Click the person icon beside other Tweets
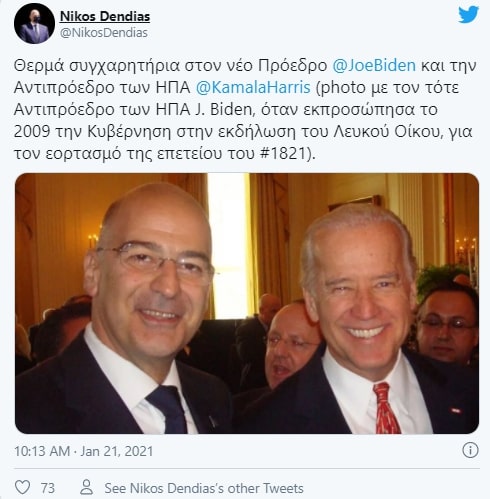490x499 pixels. pos(86,487)
